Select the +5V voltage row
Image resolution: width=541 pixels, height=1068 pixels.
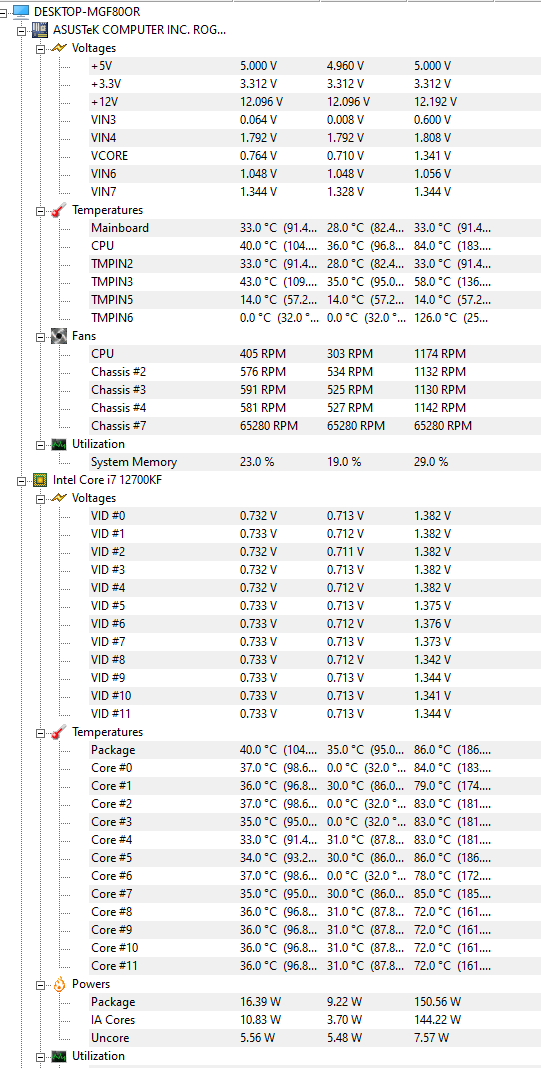click(x=314, y=66)
